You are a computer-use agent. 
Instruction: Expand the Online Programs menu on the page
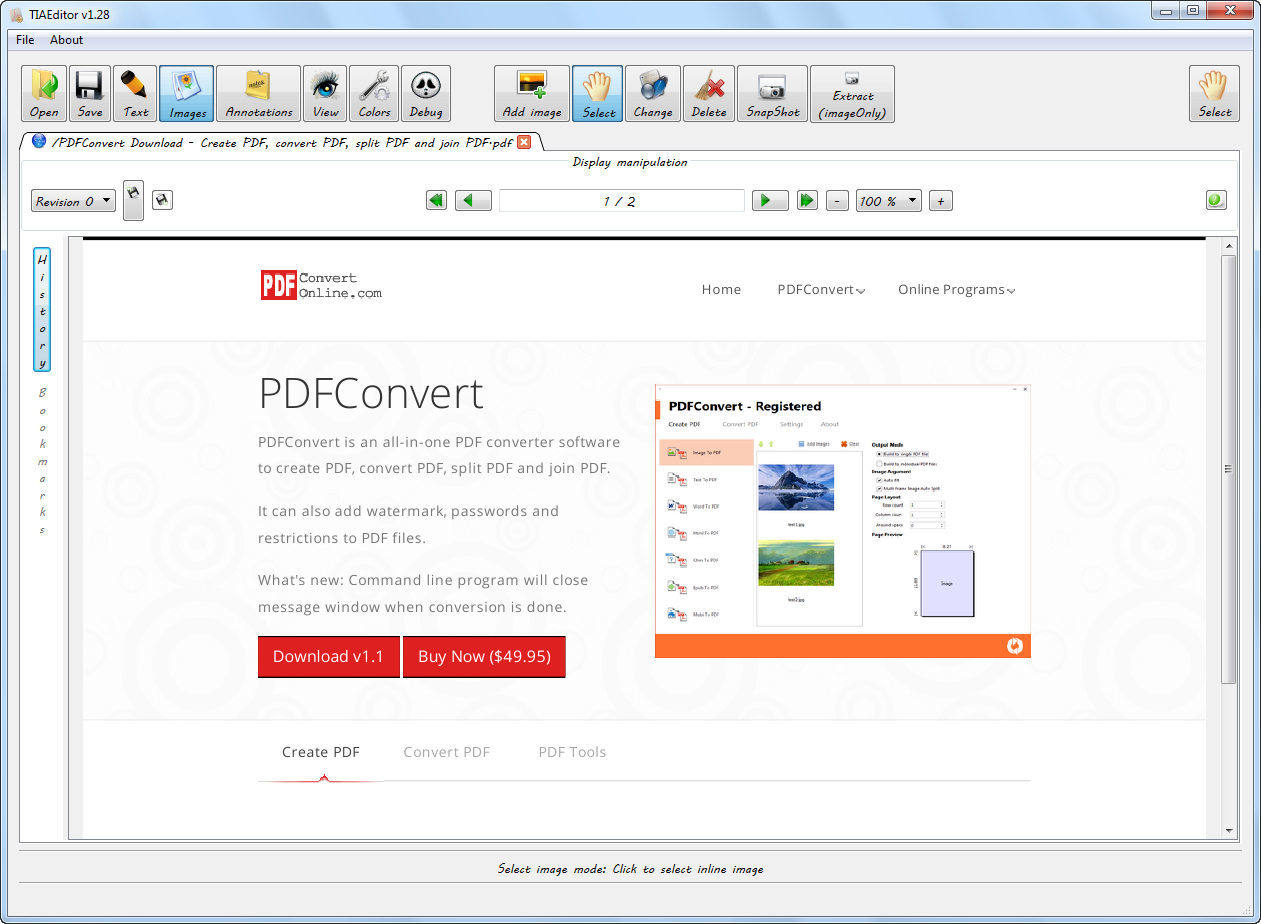pyautogui.click(x=957, y=289)
